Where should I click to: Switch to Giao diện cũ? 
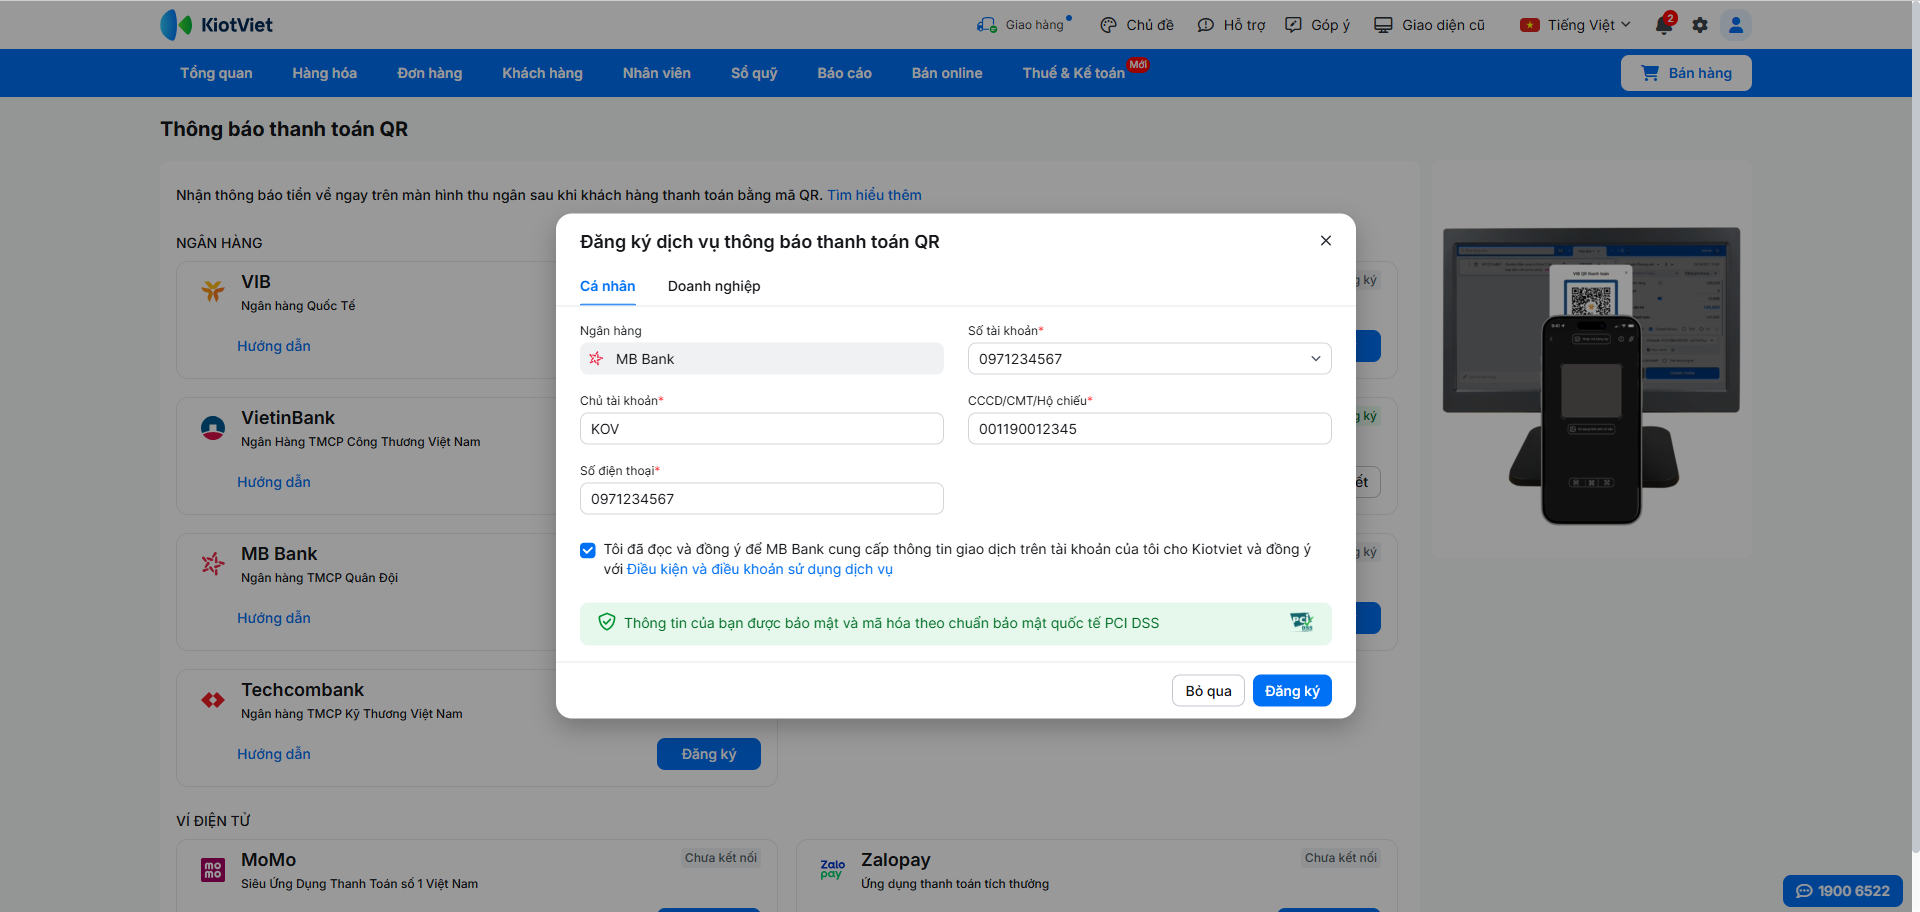coord(1429,25)
